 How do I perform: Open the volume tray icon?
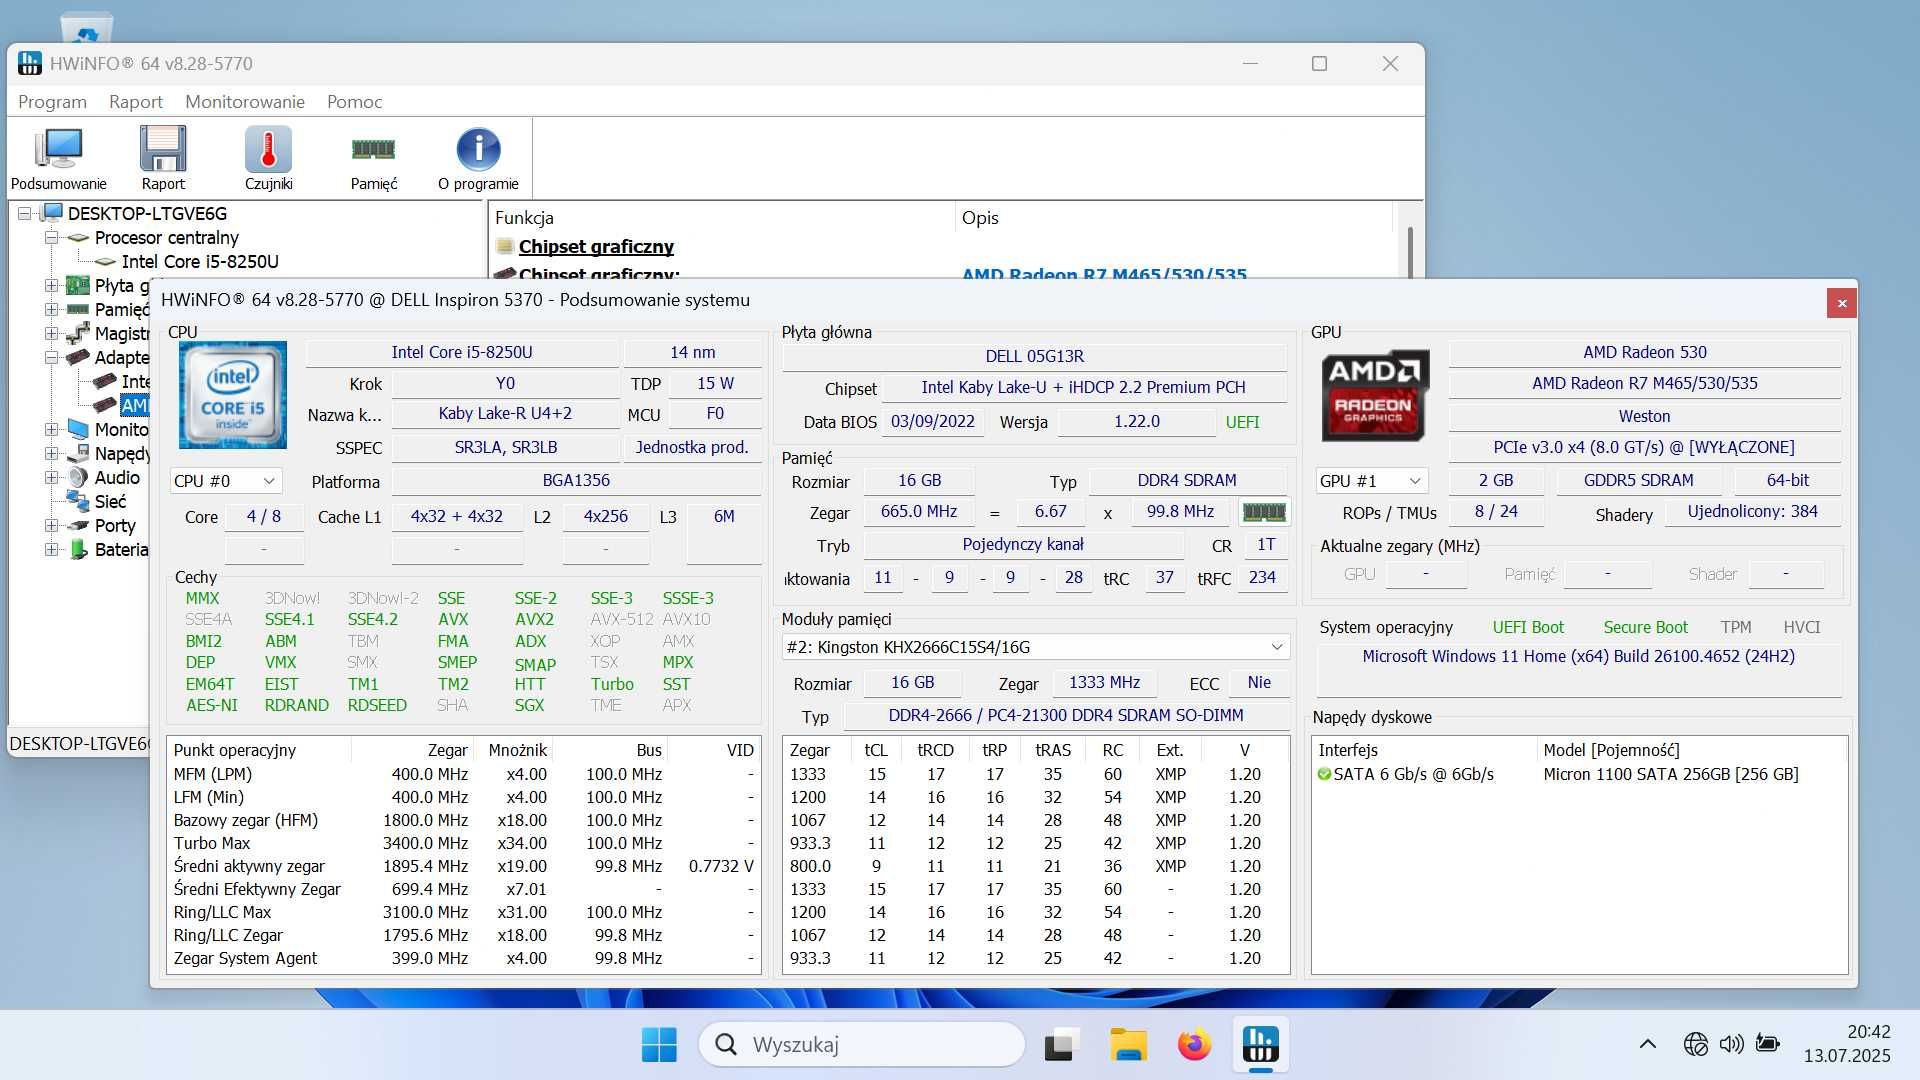point(1731,1045)
